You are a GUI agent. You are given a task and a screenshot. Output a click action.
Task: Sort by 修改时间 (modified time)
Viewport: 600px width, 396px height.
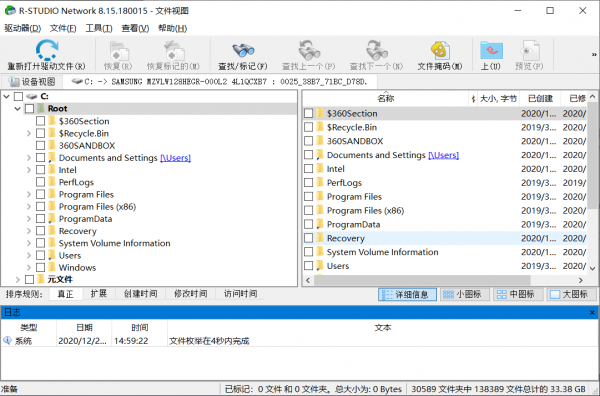[191, 294]
